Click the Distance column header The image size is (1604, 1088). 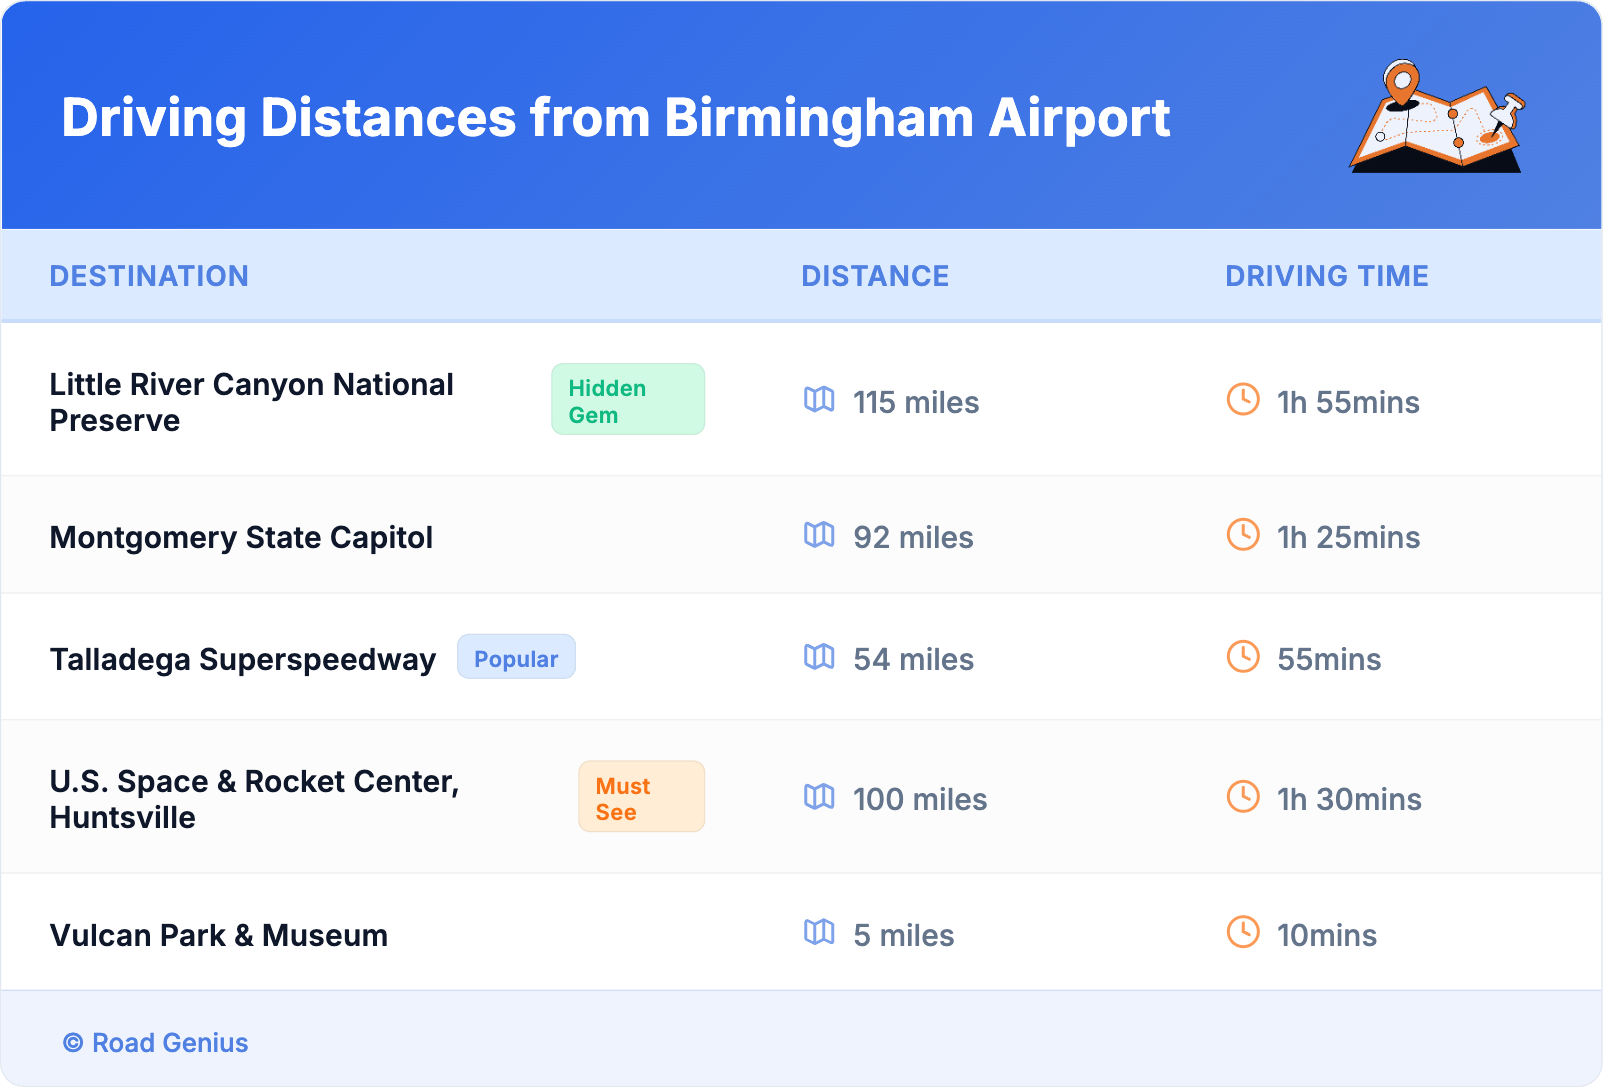click(875, 276)
